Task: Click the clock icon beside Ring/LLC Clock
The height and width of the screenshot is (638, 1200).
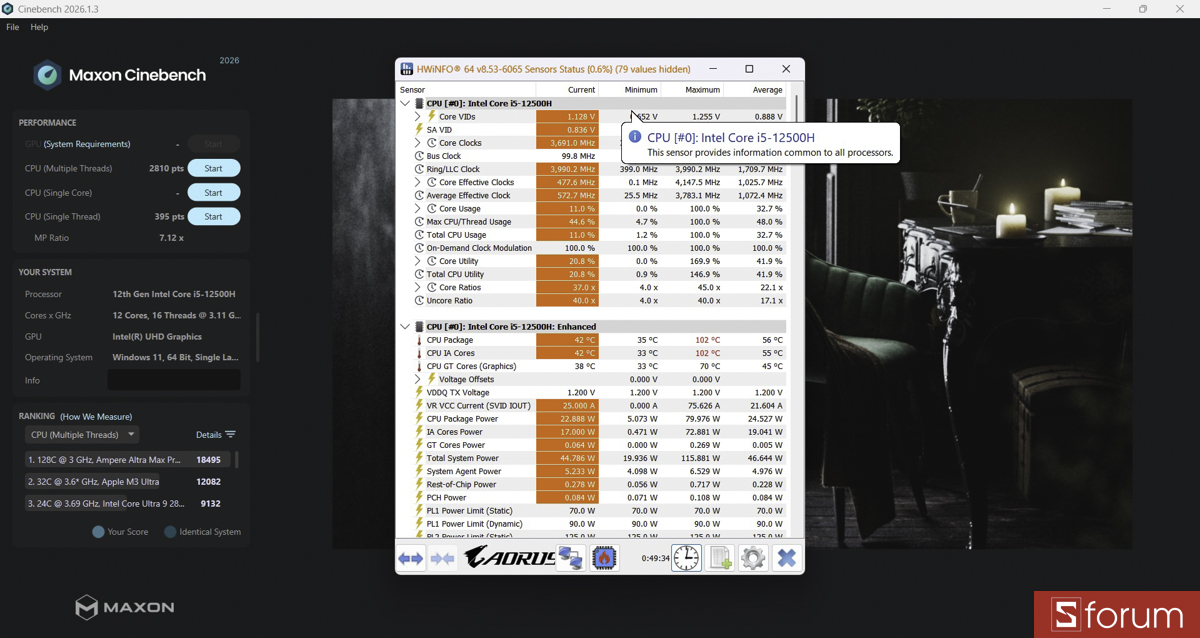Action: pos(419,169)
